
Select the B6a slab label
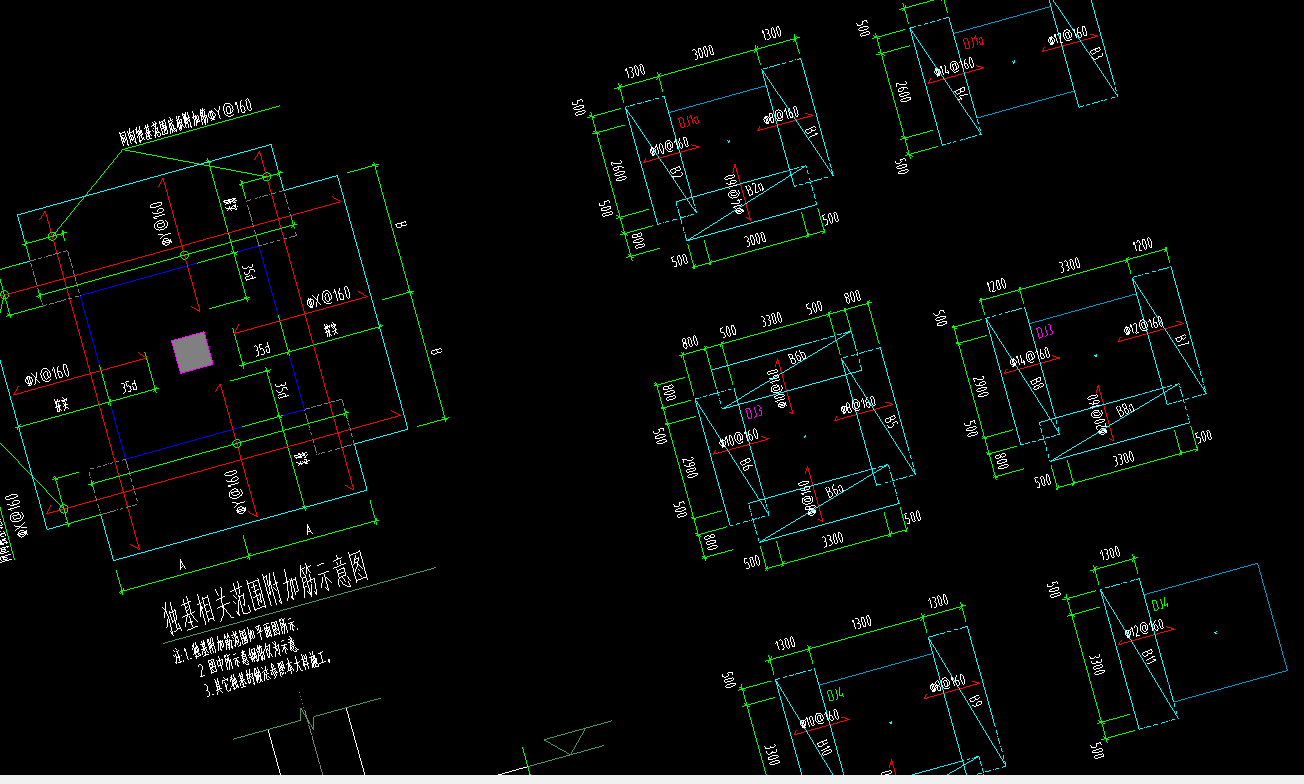pos(835,489)
